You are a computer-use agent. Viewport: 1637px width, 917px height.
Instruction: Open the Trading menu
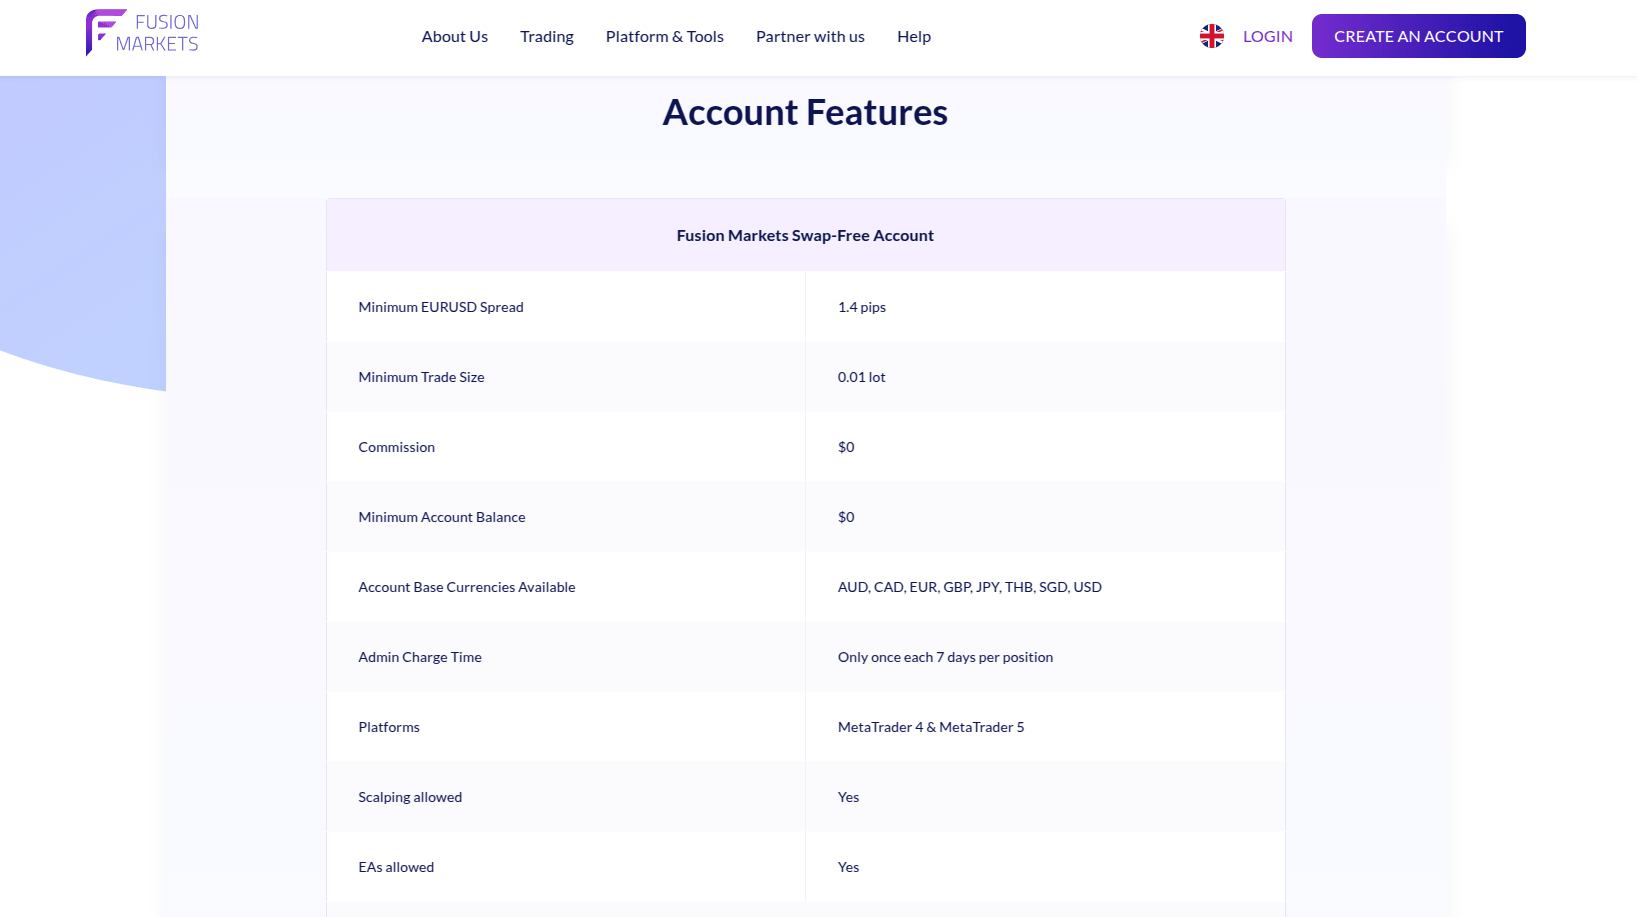547,37
